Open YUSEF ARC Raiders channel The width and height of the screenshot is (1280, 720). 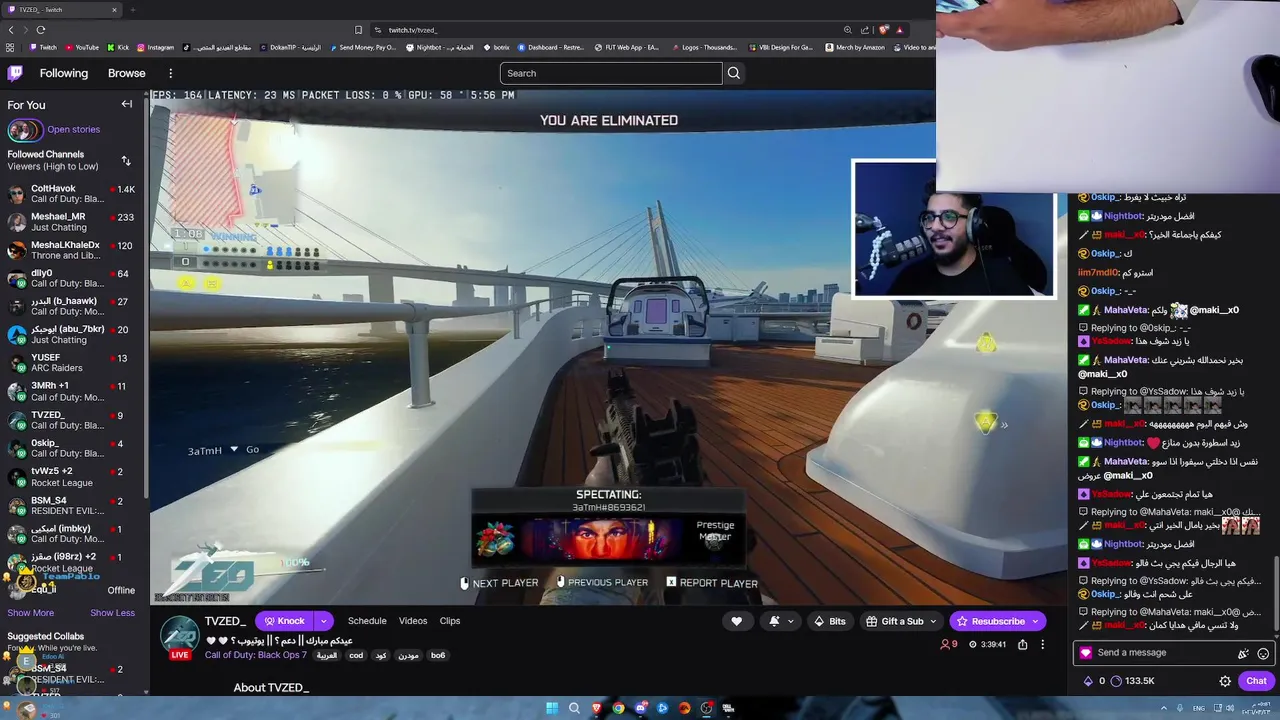point(72,363)
